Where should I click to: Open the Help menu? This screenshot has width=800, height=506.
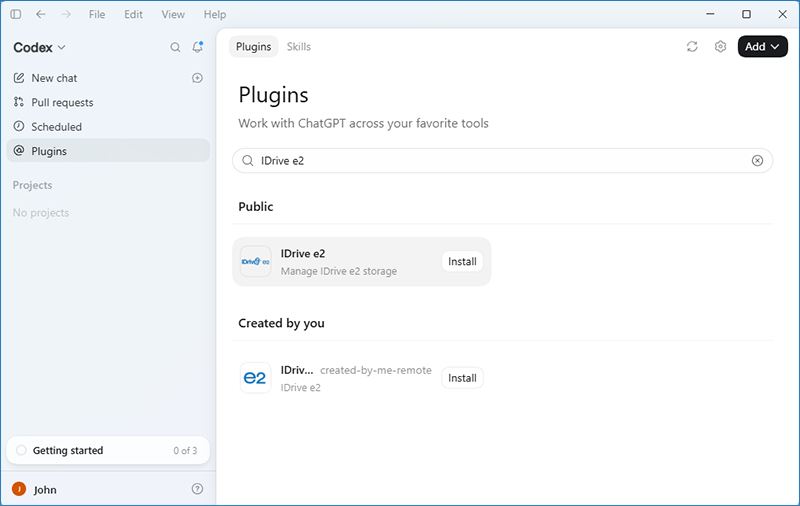(215, 14)
